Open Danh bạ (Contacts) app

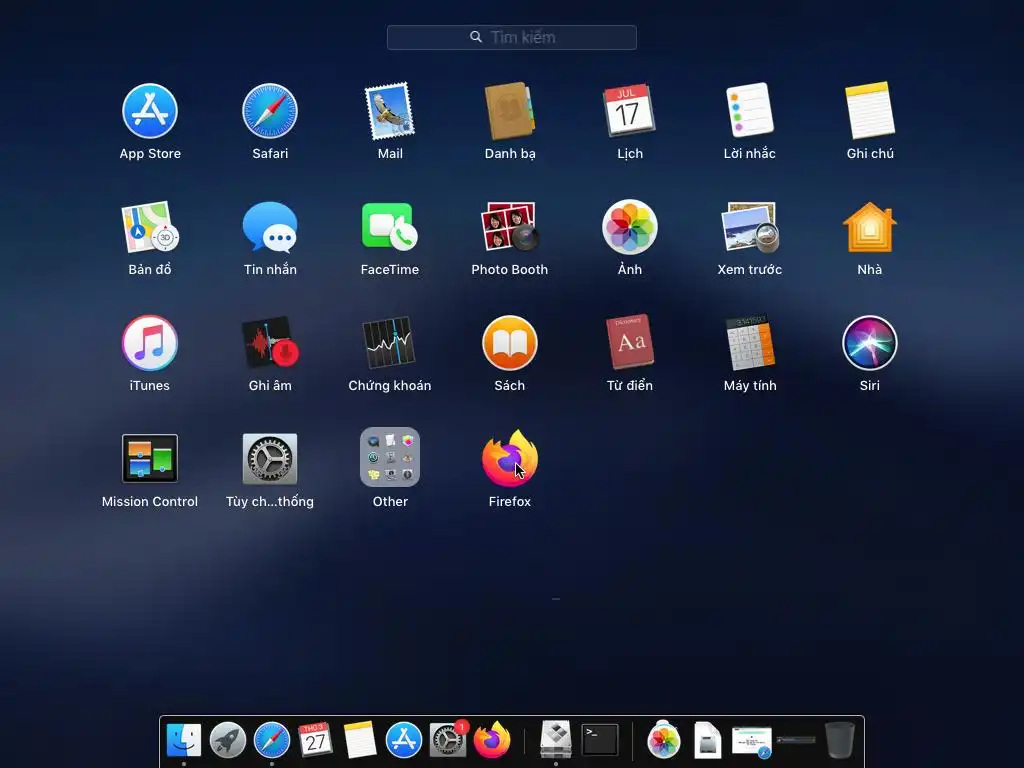click(x=509, y=111)
